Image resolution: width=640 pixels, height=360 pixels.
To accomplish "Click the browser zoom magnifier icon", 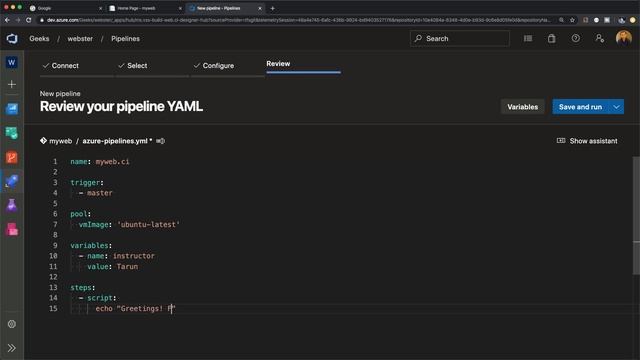I will (562, 20).
